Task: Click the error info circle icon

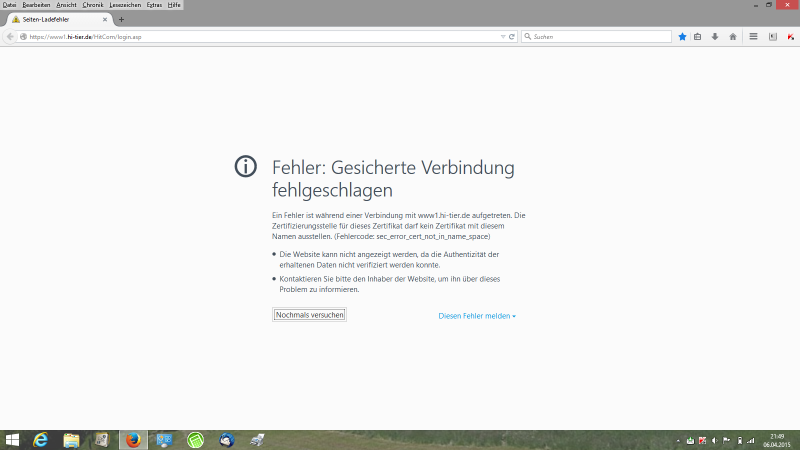Action: coord(245,166)
